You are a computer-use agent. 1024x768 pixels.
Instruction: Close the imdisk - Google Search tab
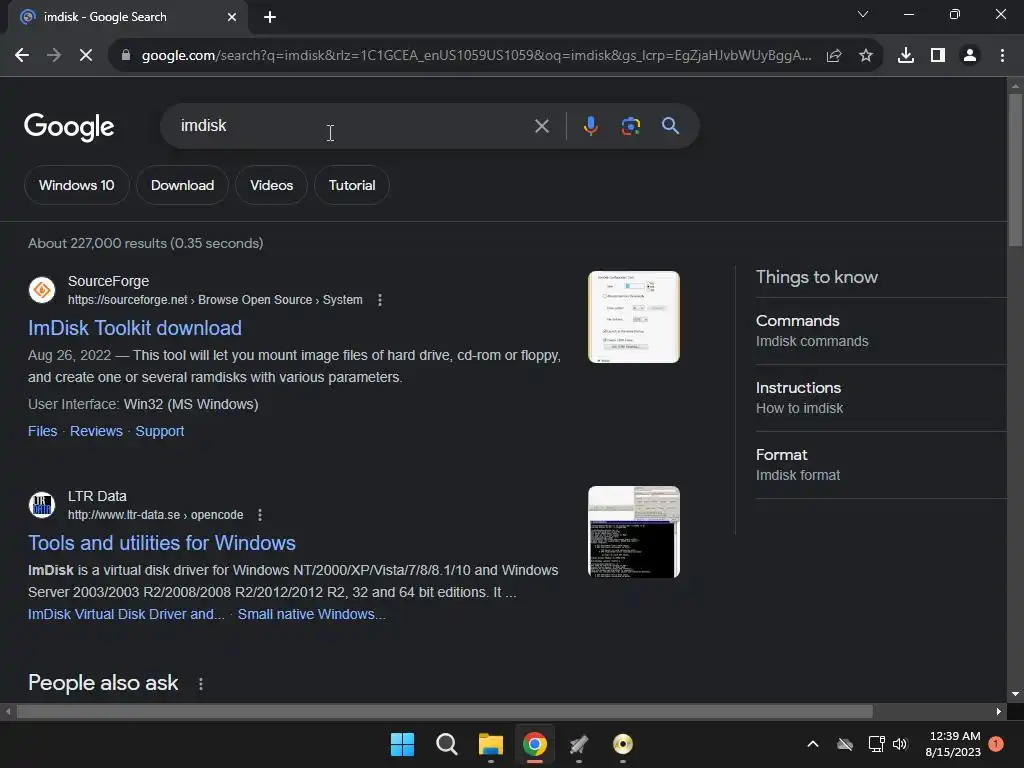click(x=232, y=17)
